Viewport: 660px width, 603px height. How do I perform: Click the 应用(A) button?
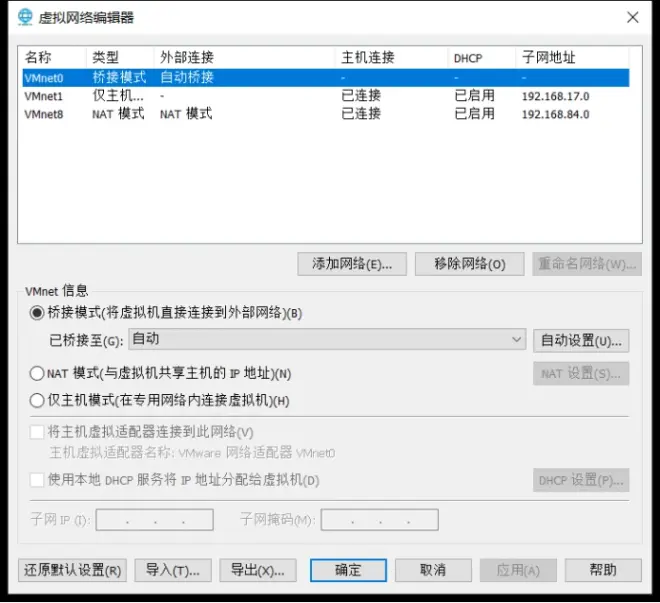tap(518, 570)
